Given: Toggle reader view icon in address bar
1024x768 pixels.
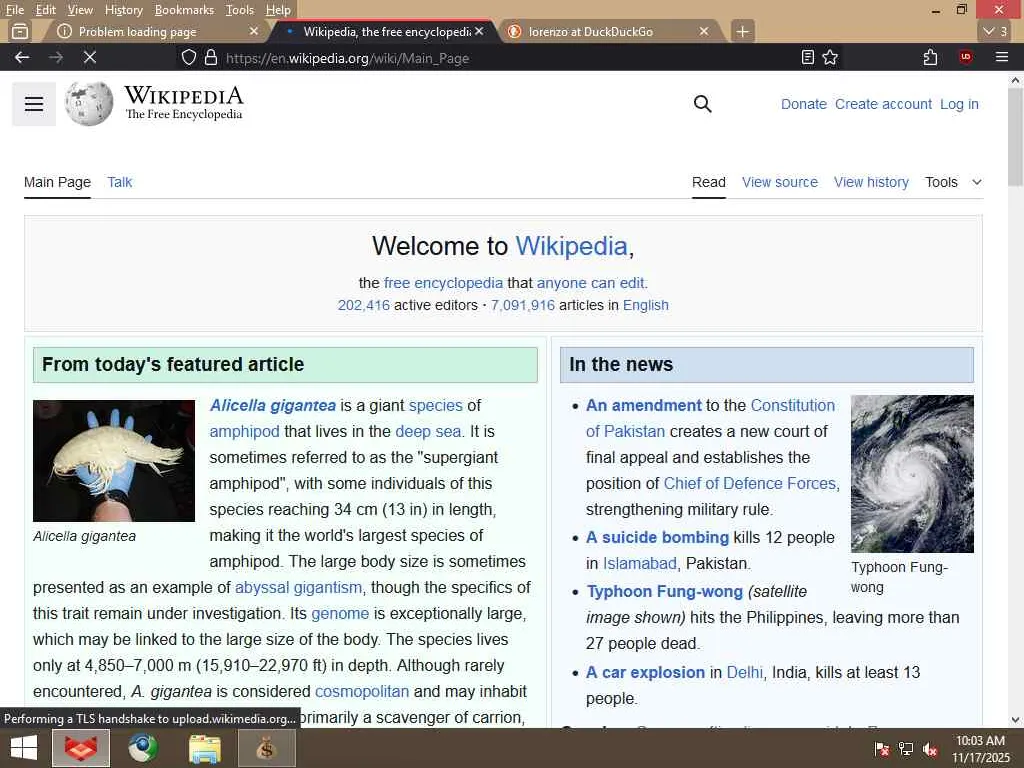Looking at the screenshot, I should [x=808, y=57].
